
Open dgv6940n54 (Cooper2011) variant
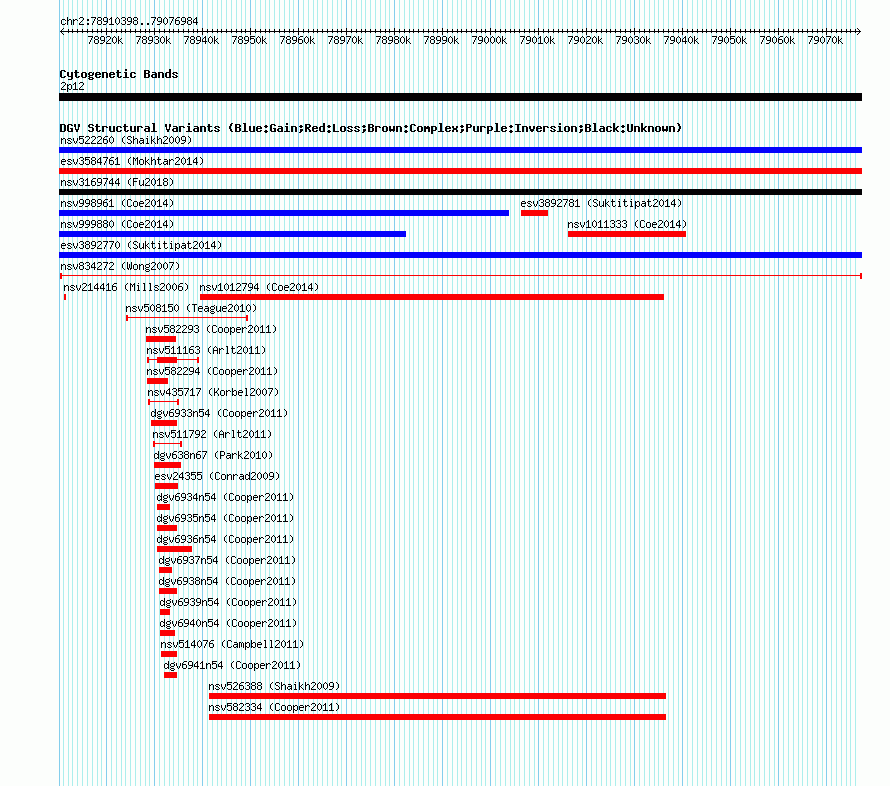tap(228, 623)
